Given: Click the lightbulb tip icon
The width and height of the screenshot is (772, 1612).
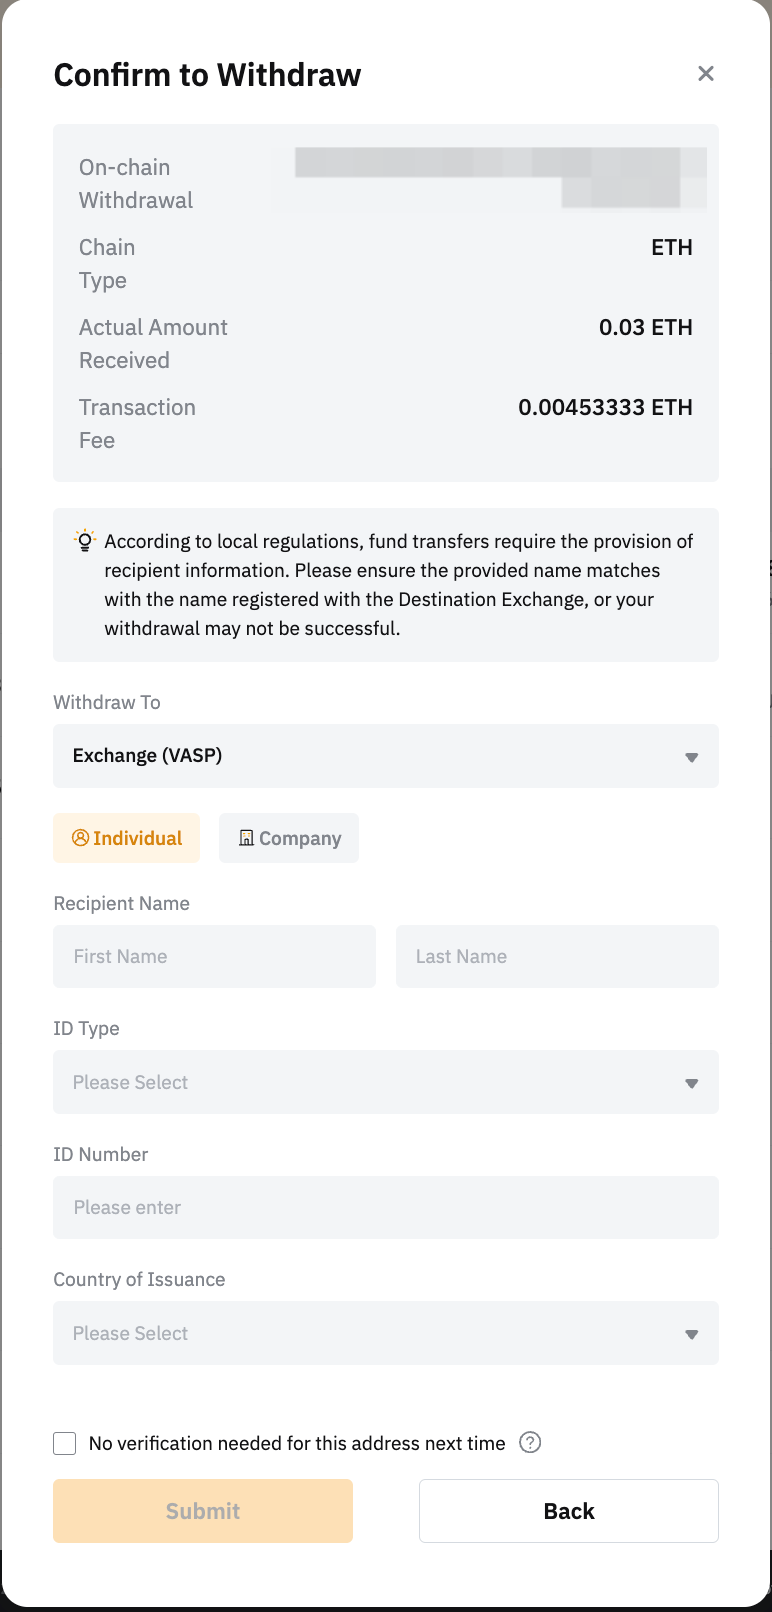Looking at the screenshot, I should tap(85, 541).
